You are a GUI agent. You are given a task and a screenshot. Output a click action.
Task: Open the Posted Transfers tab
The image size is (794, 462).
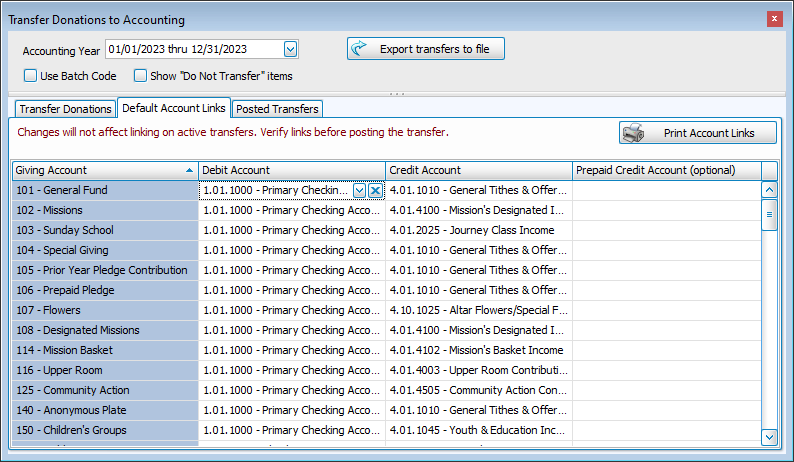point(277,109)
